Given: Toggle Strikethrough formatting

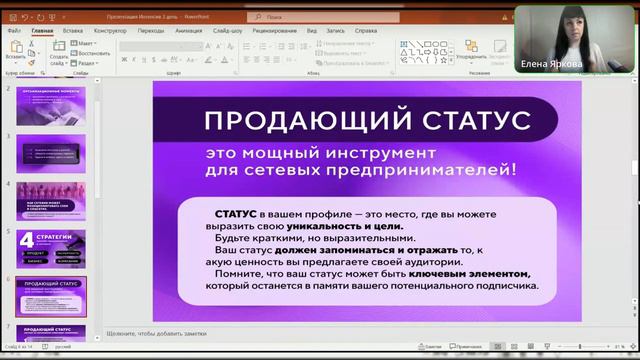Looking at the screenshot, I should pyautogui.click(x=163, y=60).
